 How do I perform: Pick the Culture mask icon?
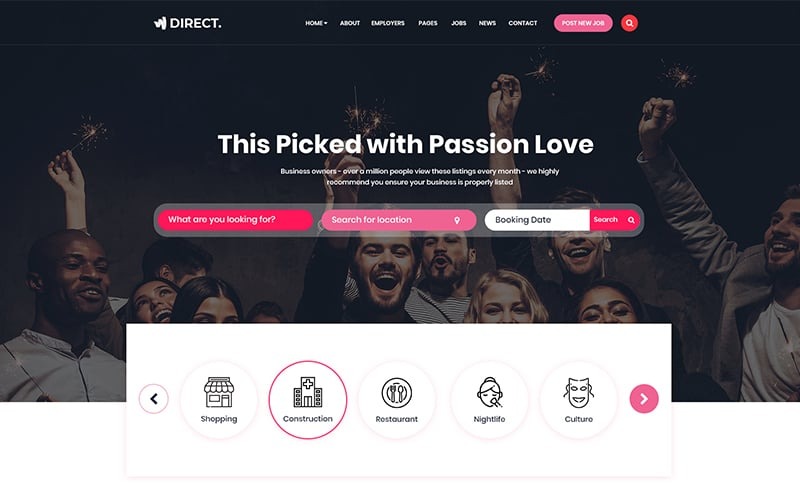click(579, 392)
